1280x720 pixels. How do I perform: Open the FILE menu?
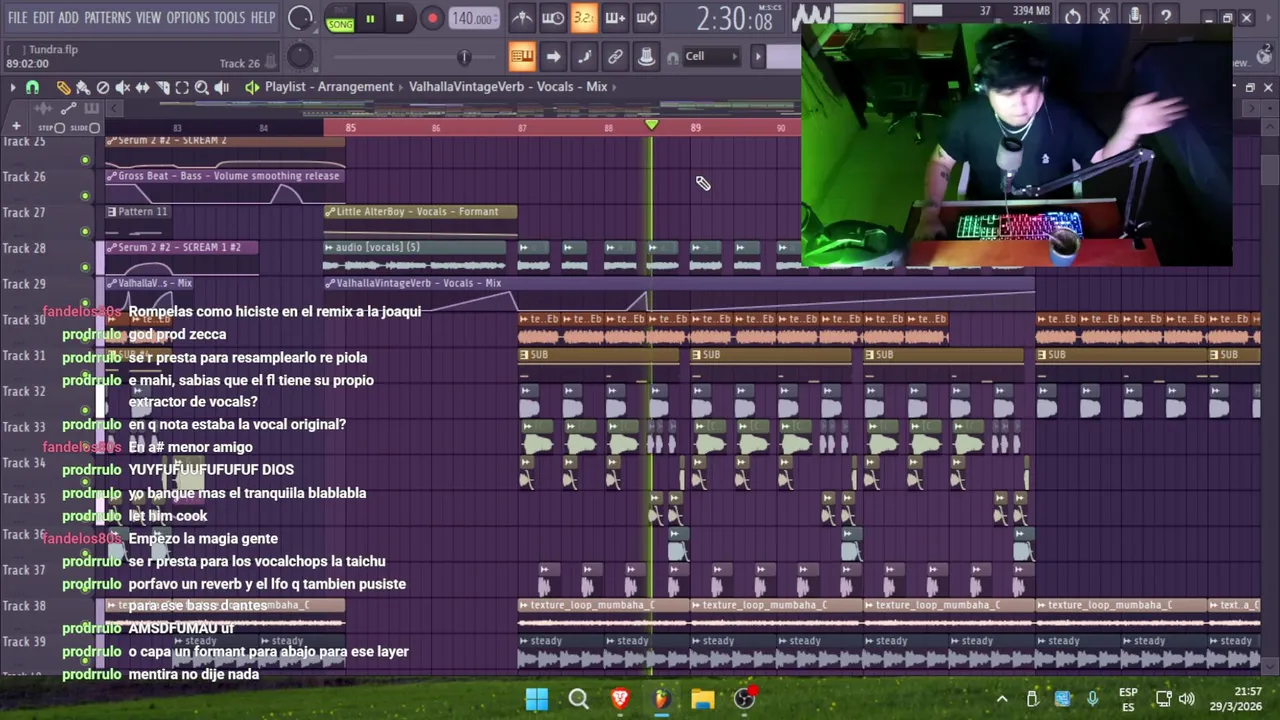tap(17, 18)
